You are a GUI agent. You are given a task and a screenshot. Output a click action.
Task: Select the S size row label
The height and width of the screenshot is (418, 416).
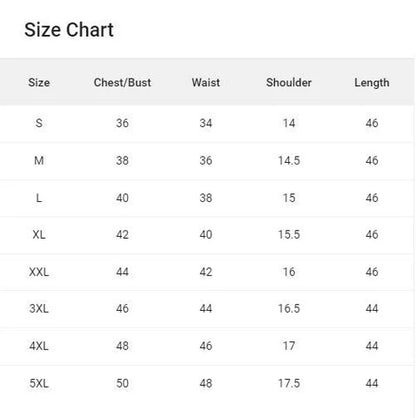point(39,123)
